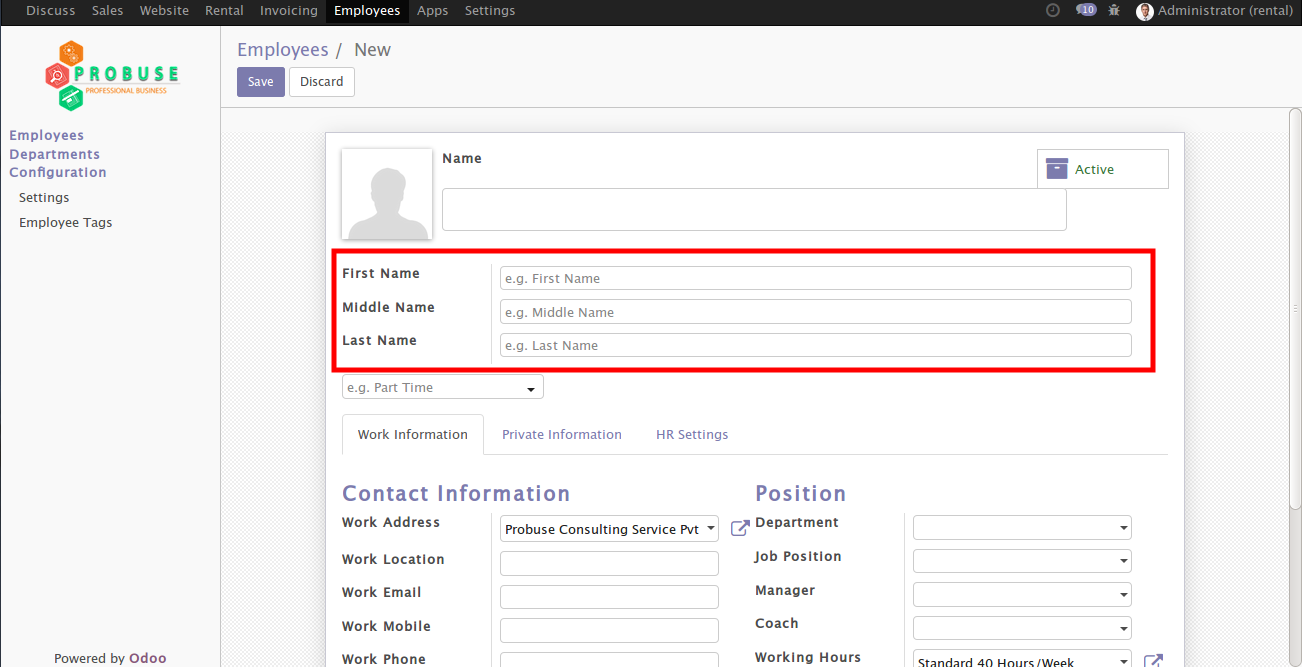Click the debug bug icon in top bar
Image resolution: width=1302 pixels, height=667 pixels.
tap(1114, 10)
